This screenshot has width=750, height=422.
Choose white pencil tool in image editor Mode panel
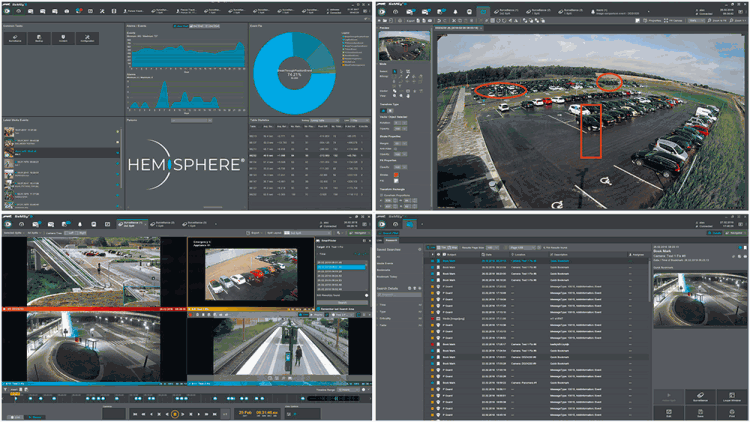pos(408,76)
